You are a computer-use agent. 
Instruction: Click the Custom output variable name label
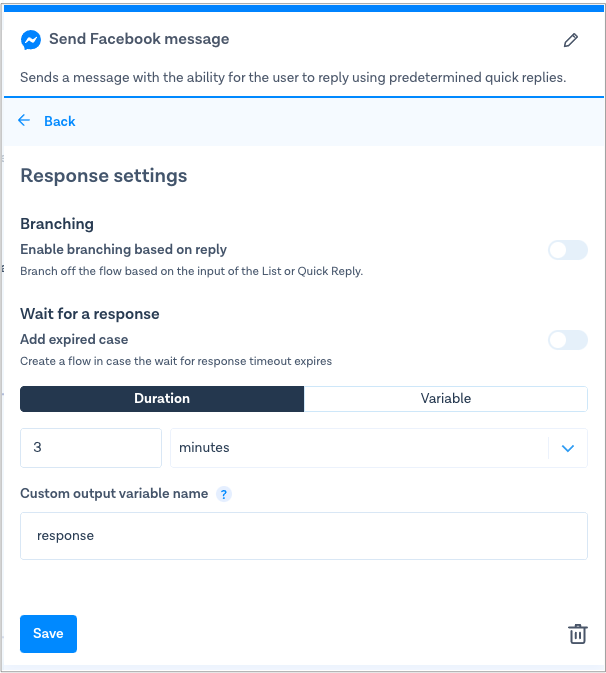pyautogui.click(x=114, y=494)
